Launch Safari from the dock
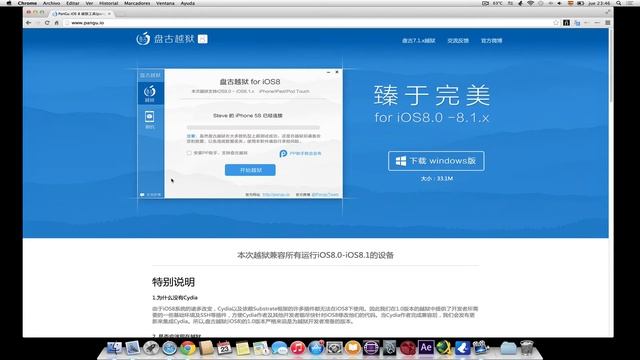Image resolution: width=640 pixels, height=360 pixels. [x=169, y=348]
